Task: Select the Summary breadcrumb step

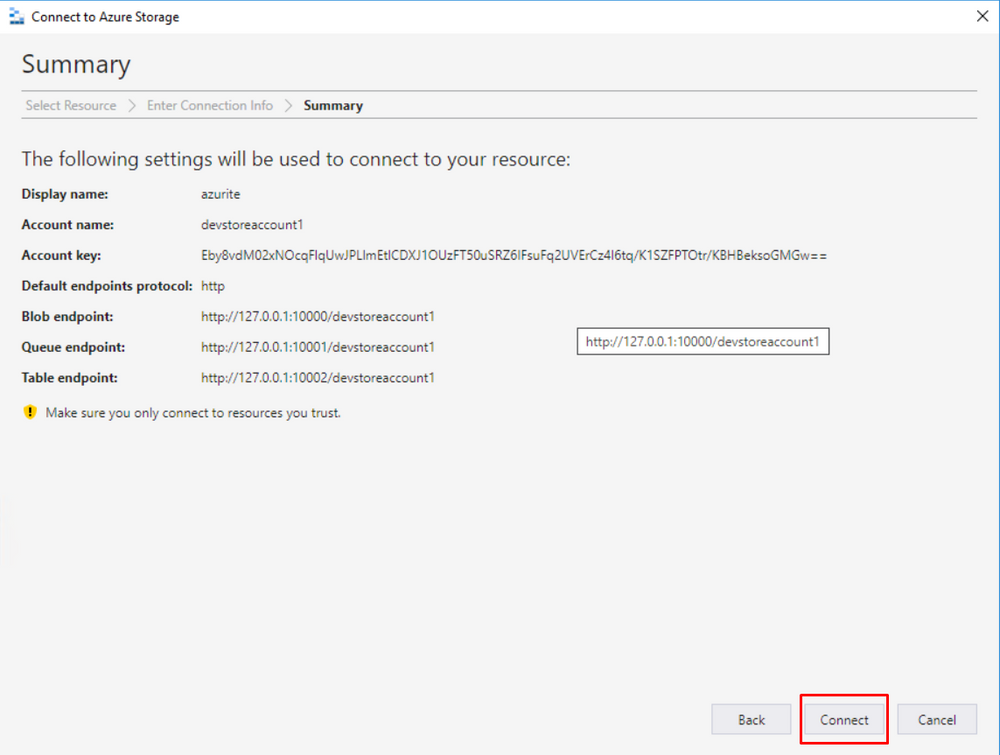Action: click(333, 105)
